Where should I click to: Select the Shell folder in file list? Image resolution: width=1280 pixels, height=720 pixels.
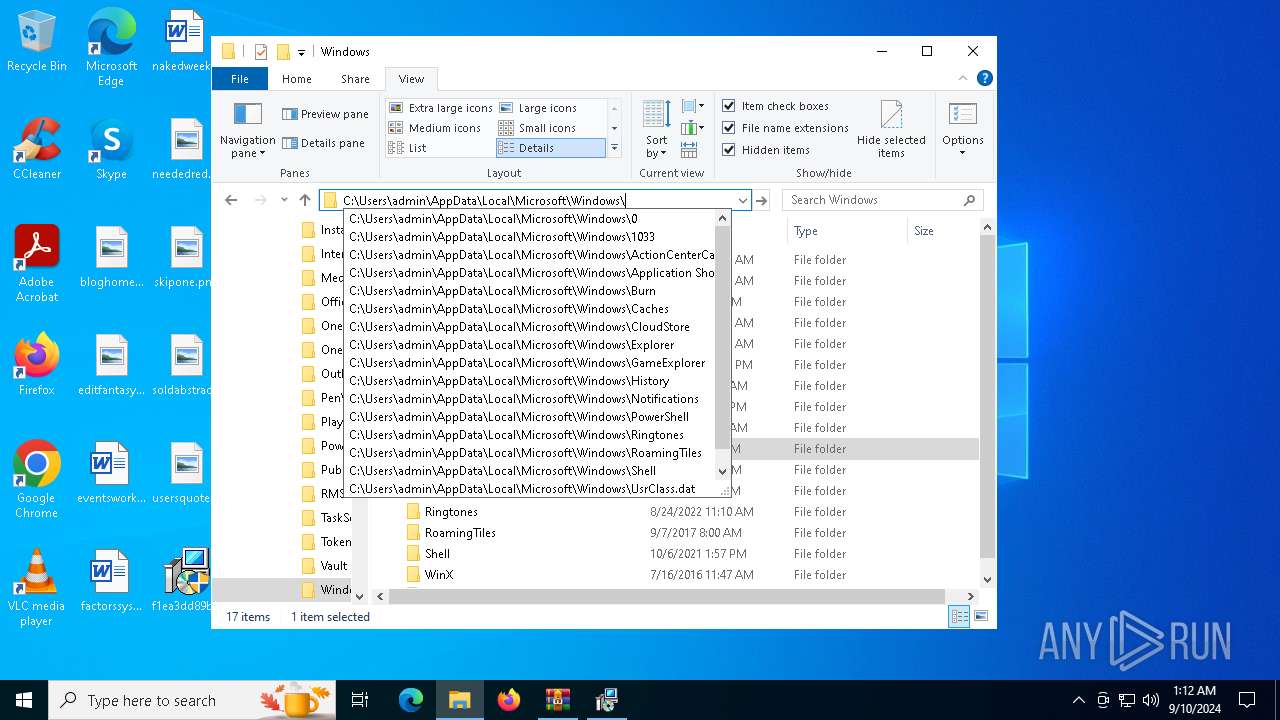[675, 554]
